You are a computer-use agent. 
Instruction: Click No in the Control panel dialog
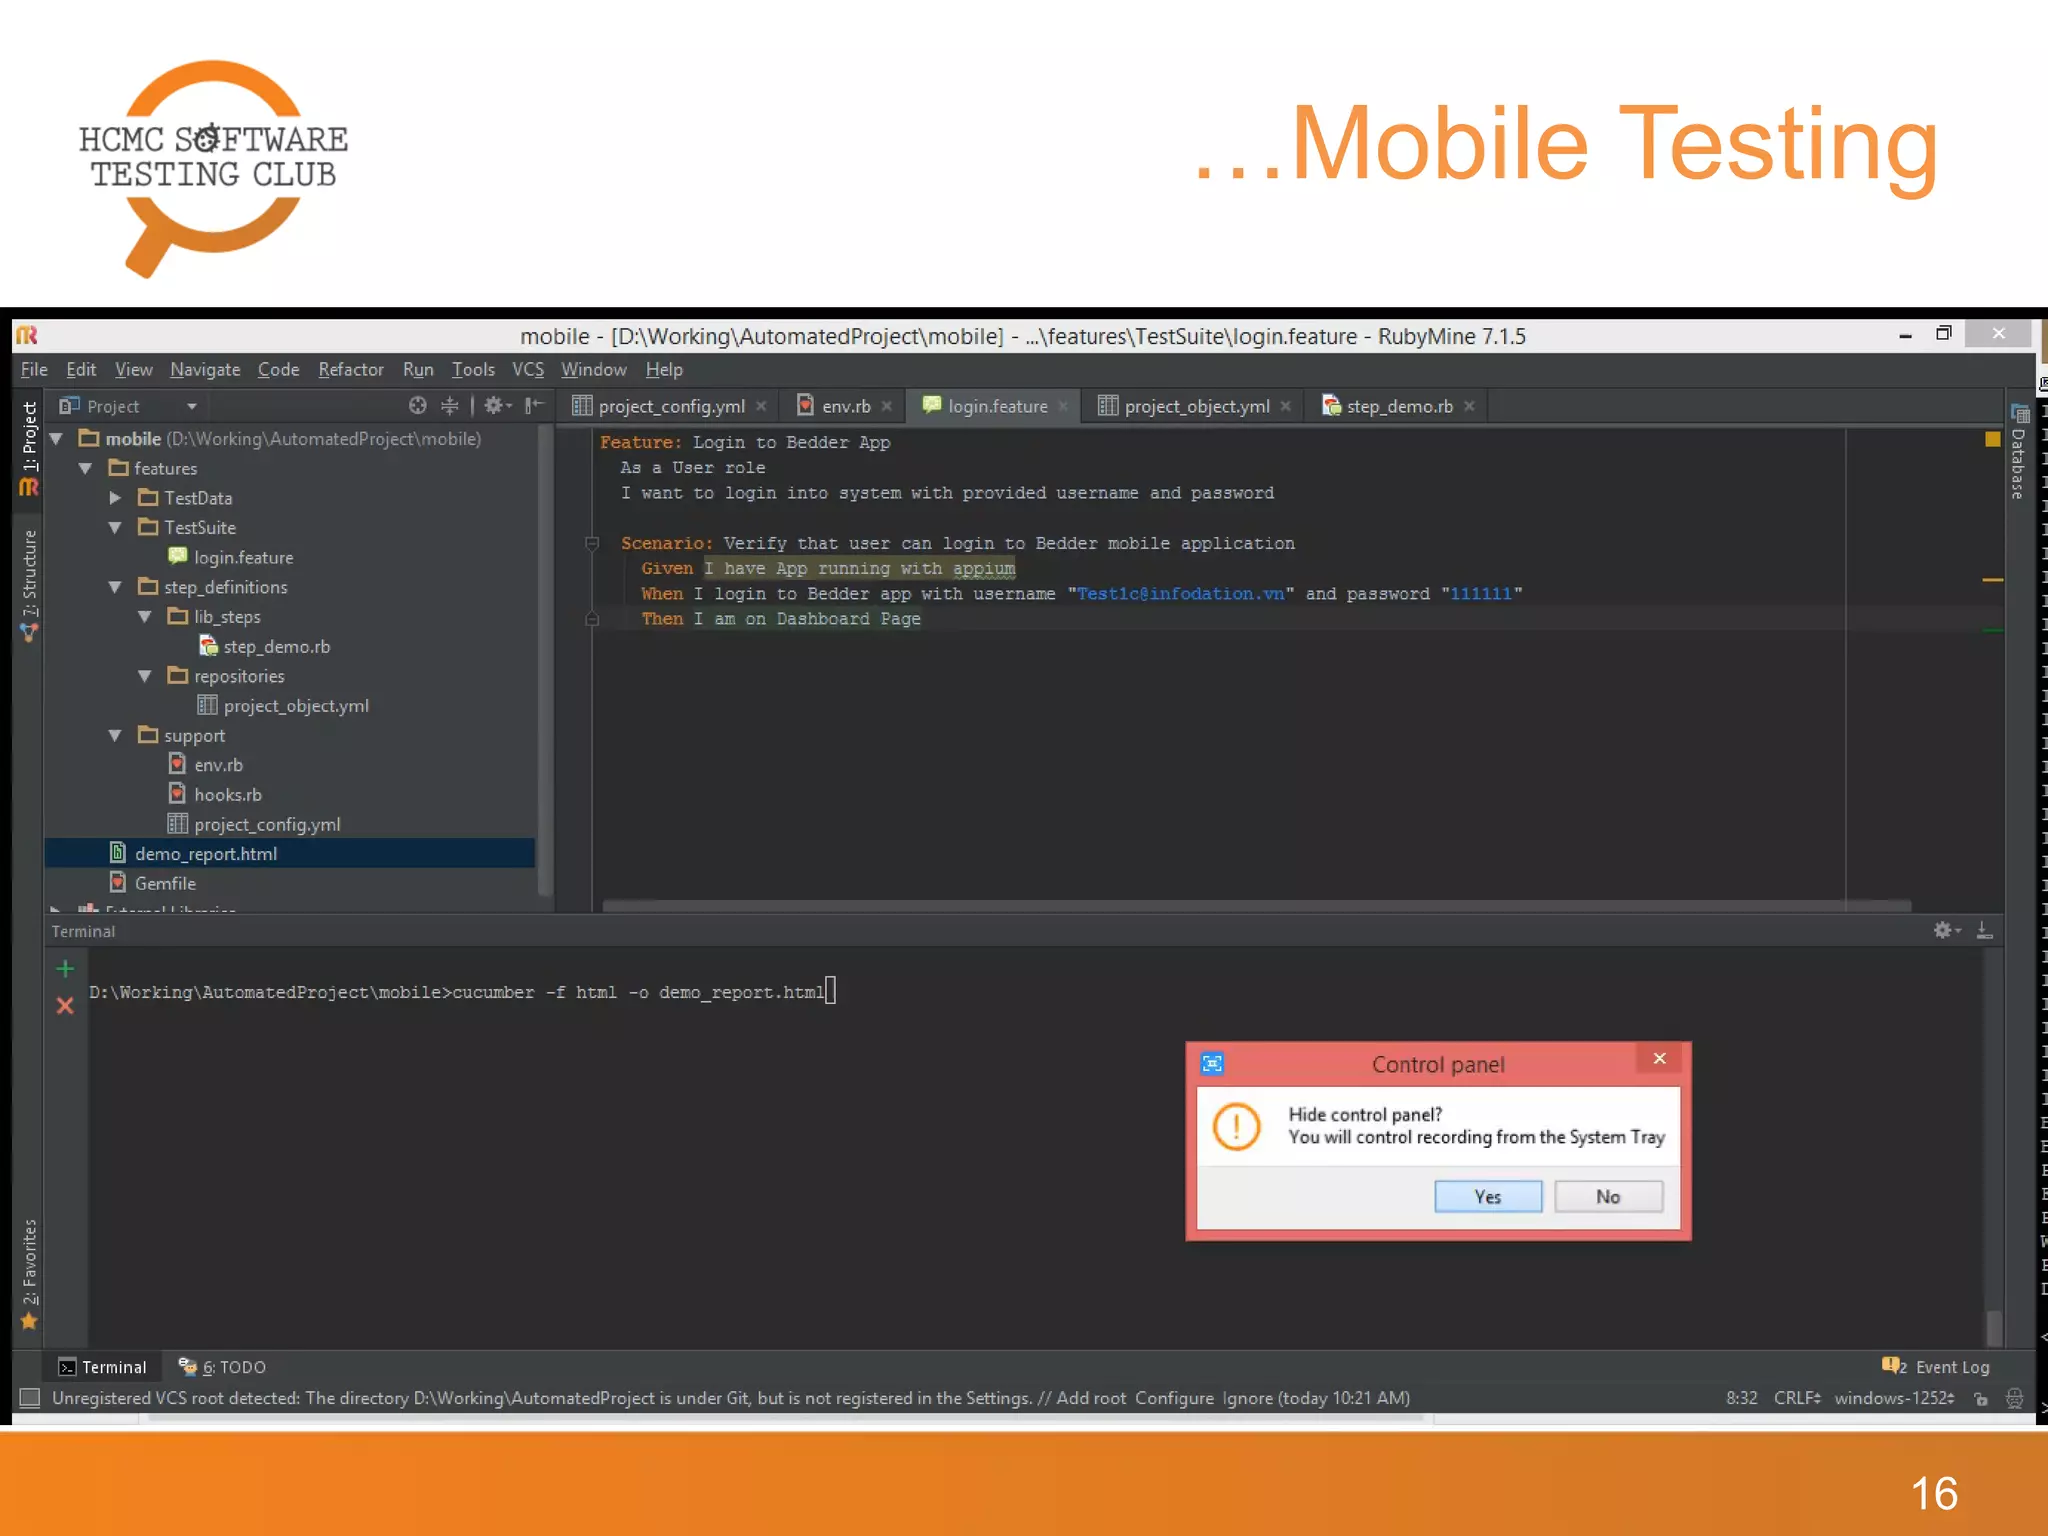click(x=1608, y=1196)
